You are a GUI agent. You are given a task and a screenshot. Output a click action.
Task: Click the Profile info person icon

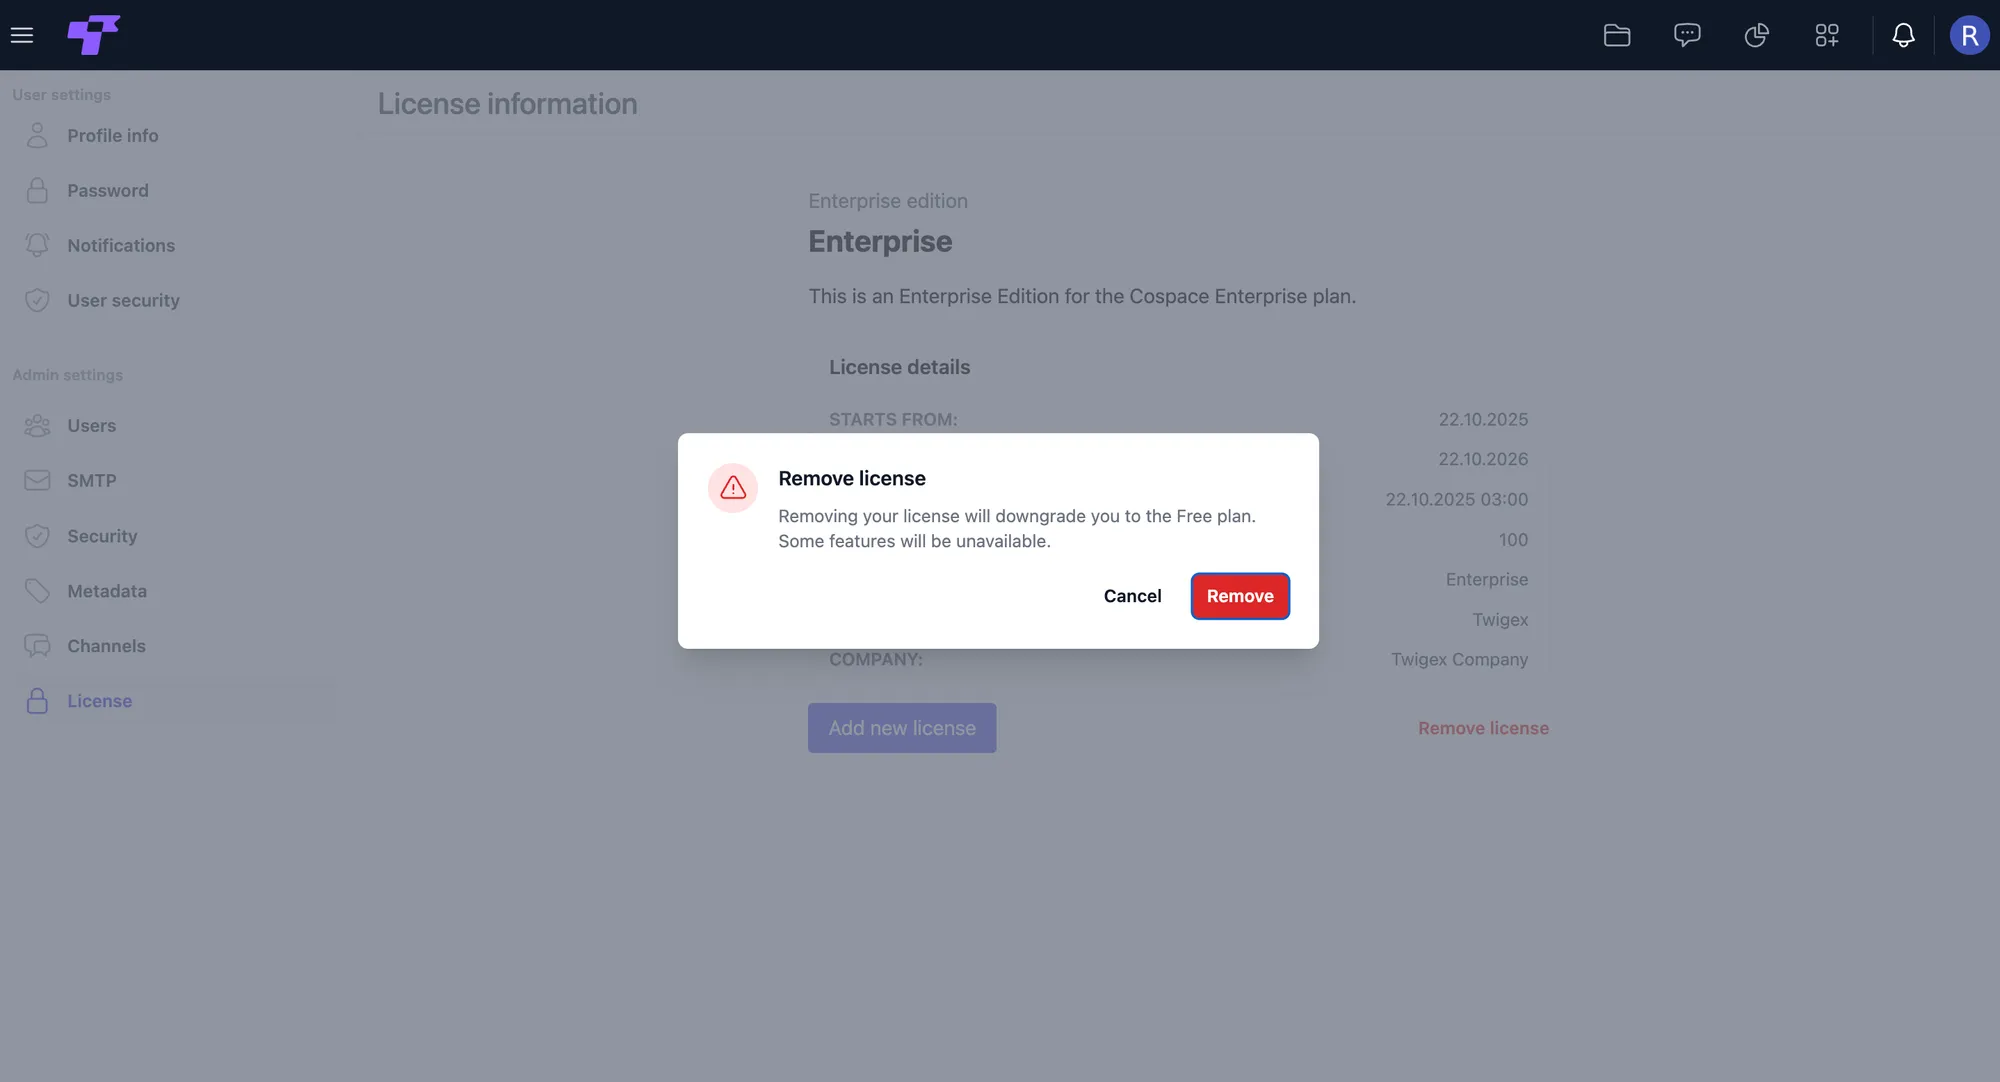tap(37, 135)
